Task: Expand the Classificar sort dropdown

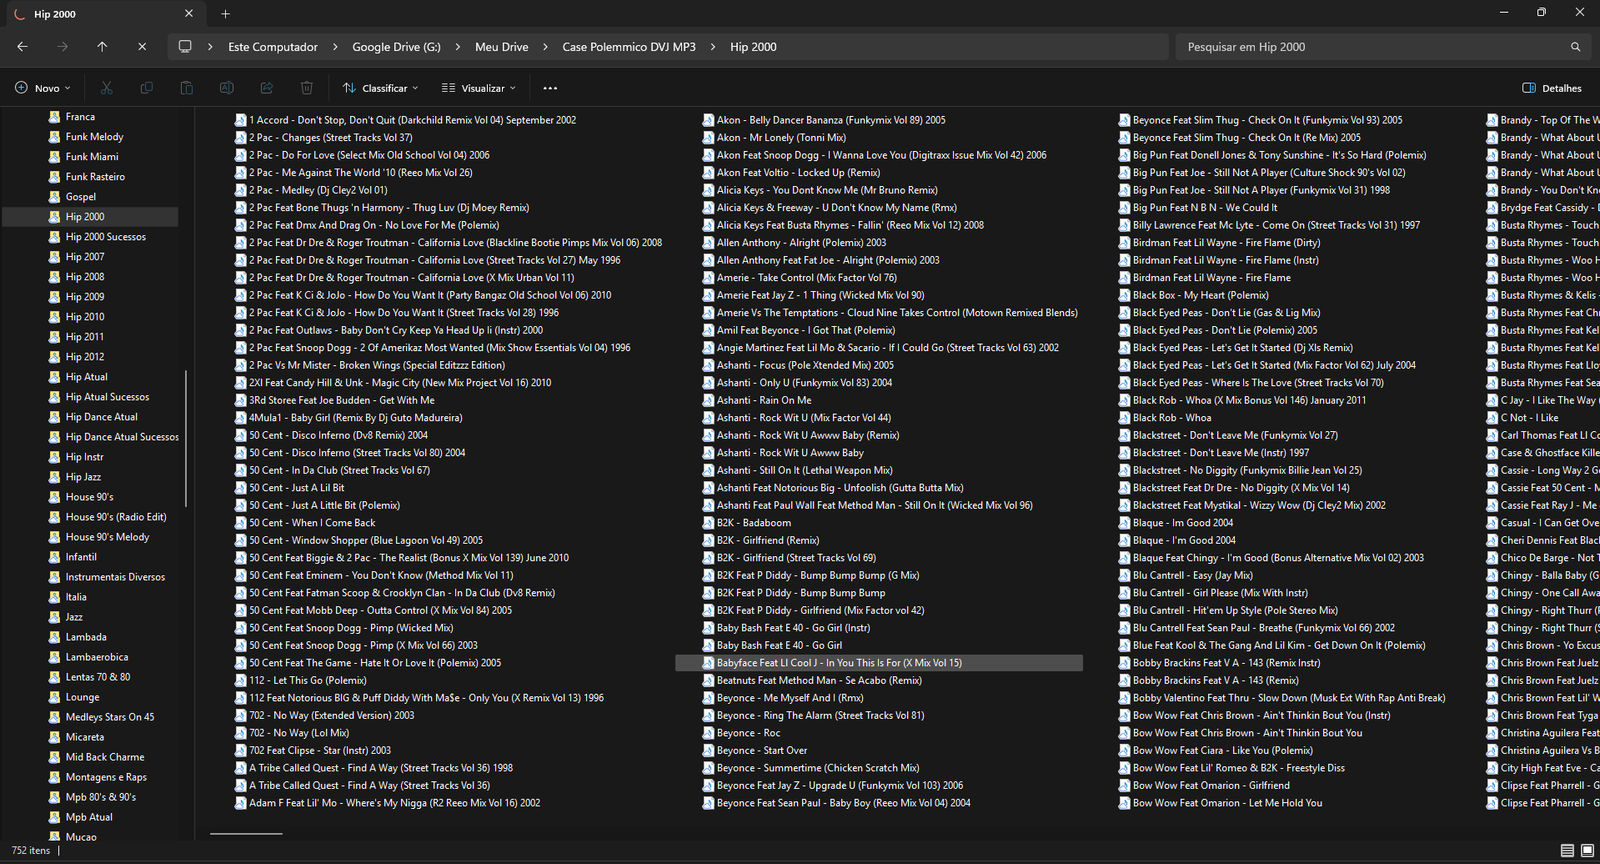Action: [380, 88]
